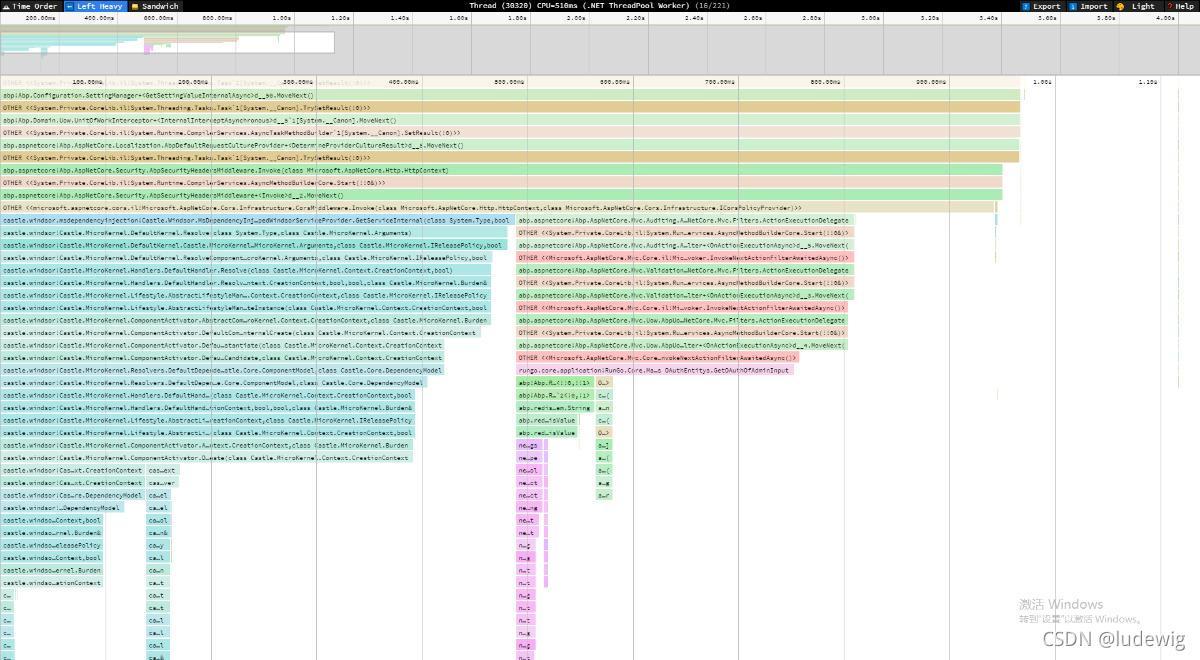The height and width of the screenshot is (660, 1200).
Task: Switch to Time Order view
Action: (x=30, y=6)
